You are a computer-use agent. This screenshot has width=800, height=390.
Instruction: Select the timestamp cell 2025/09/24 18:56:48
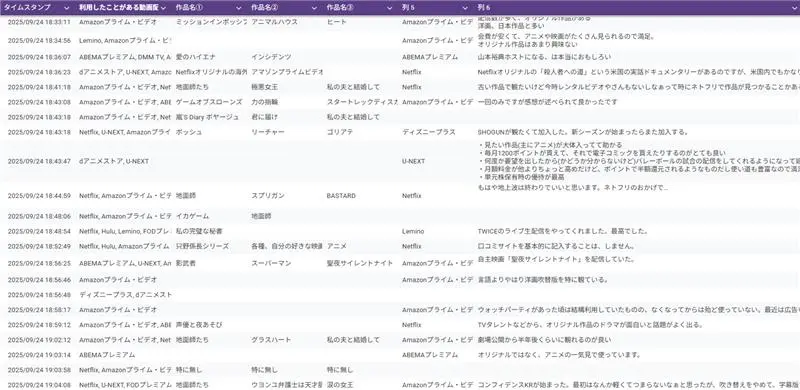pyautogui.click(x=39, y=295)
